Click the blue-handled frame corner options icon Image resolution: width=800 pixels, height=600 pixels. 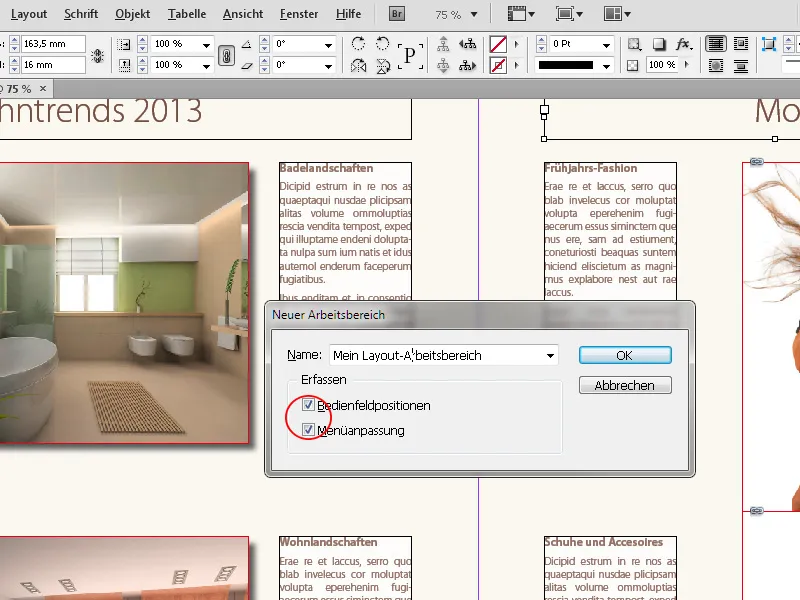(x=768, y=44)
